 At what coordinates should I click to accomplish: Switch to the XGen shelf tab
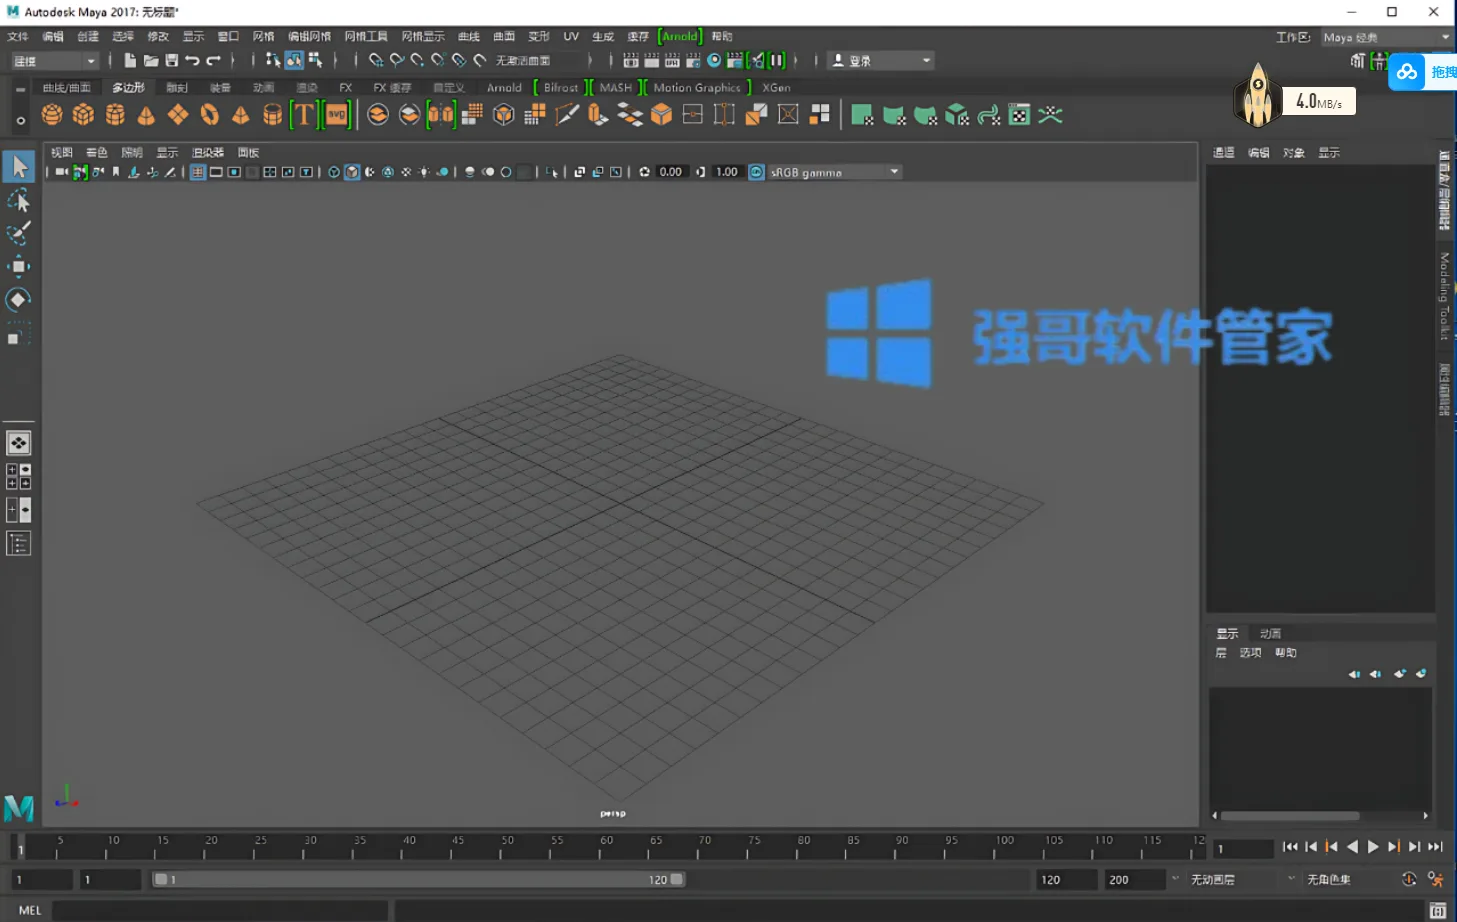point(776,88)
